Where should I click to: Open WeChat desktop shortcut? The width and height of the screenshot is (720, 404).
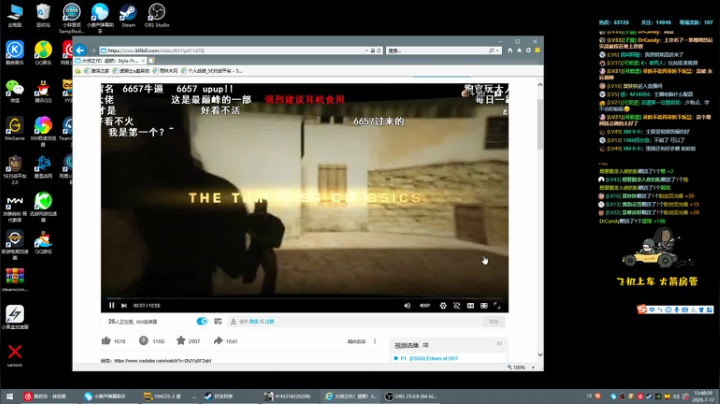15,90
